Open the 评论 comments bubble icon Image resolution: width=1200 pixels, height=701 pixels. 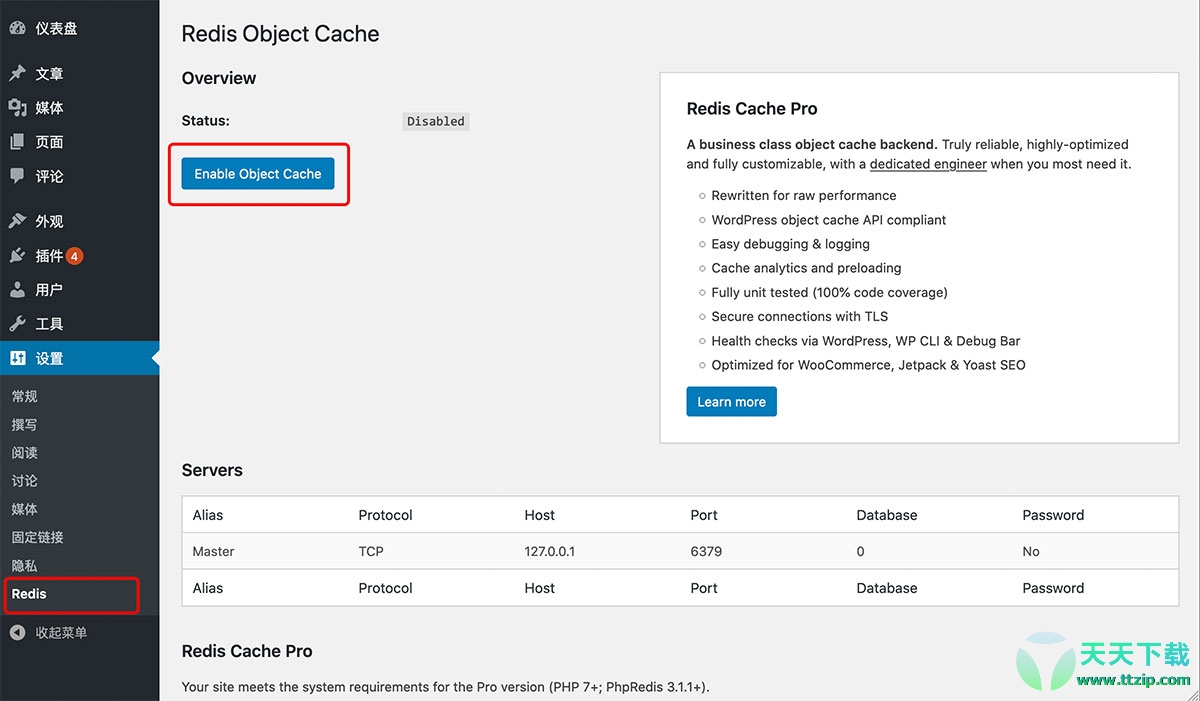(x=17, y=176)
